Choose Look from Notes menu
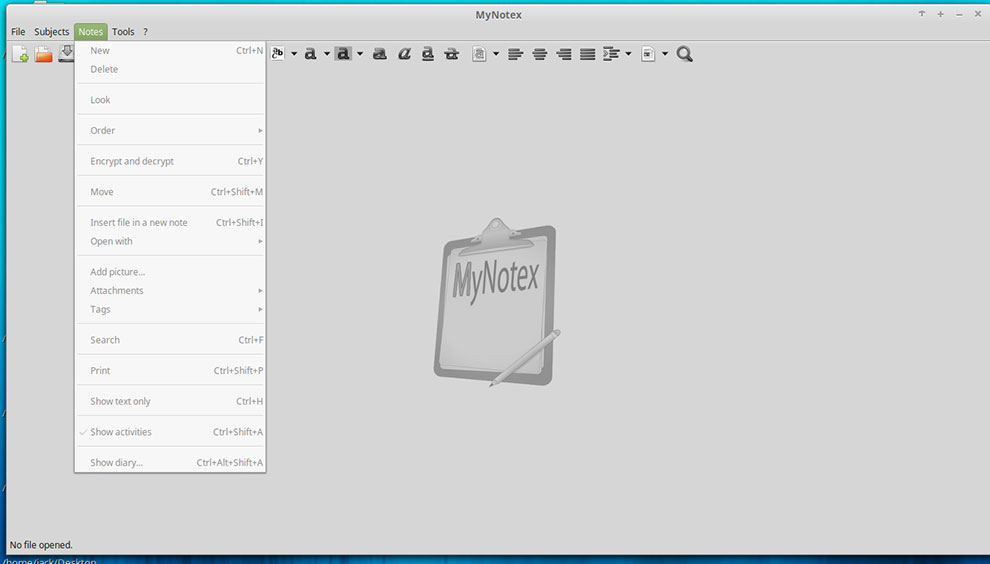990x564 pixels. pos(170,100)
